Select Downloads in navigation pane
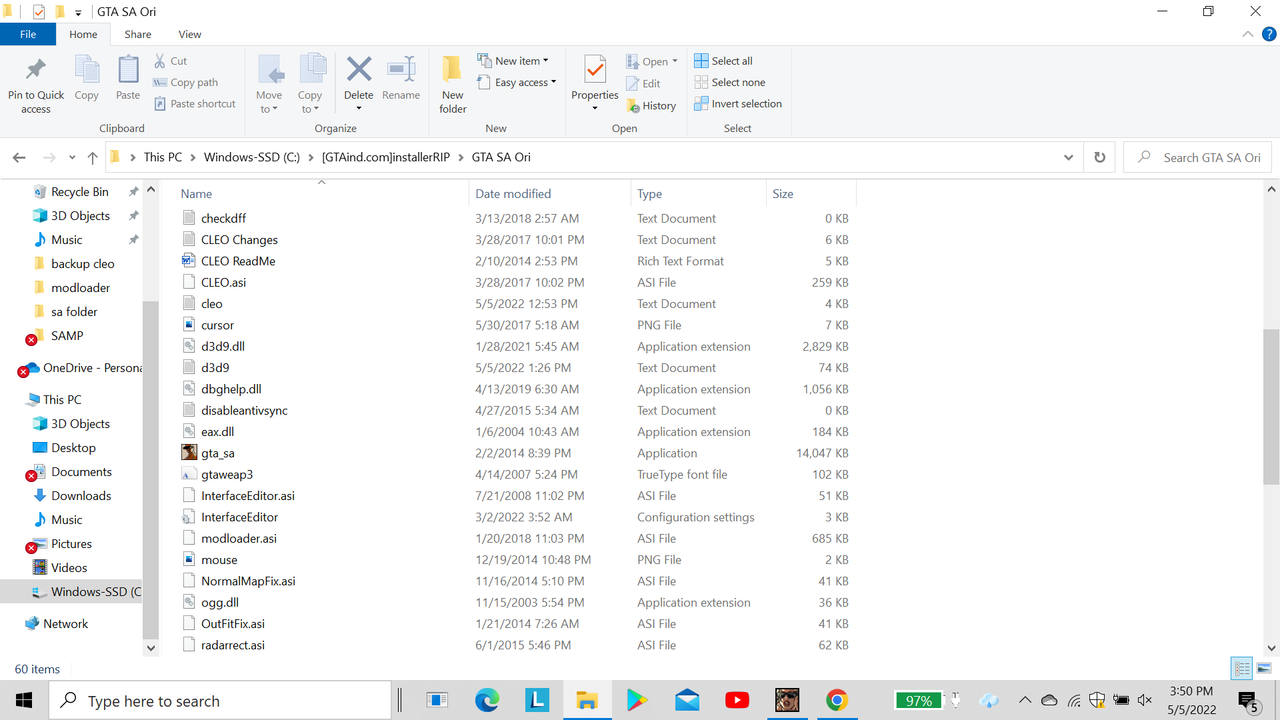This screenshot has height=720, width=1280. [81, 496]
